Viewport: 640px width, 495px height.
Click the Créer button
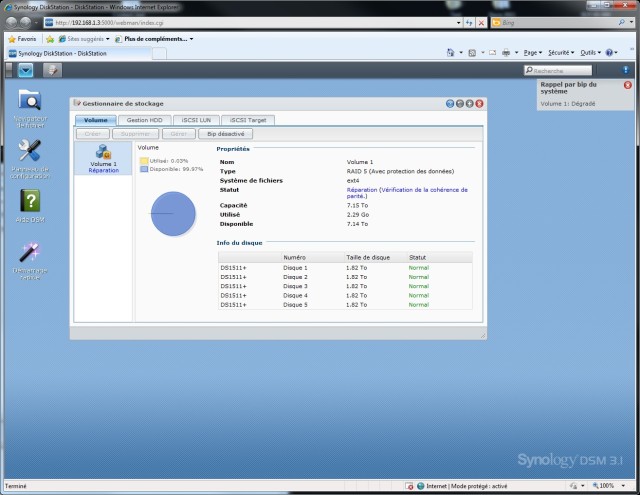point(93,134)
